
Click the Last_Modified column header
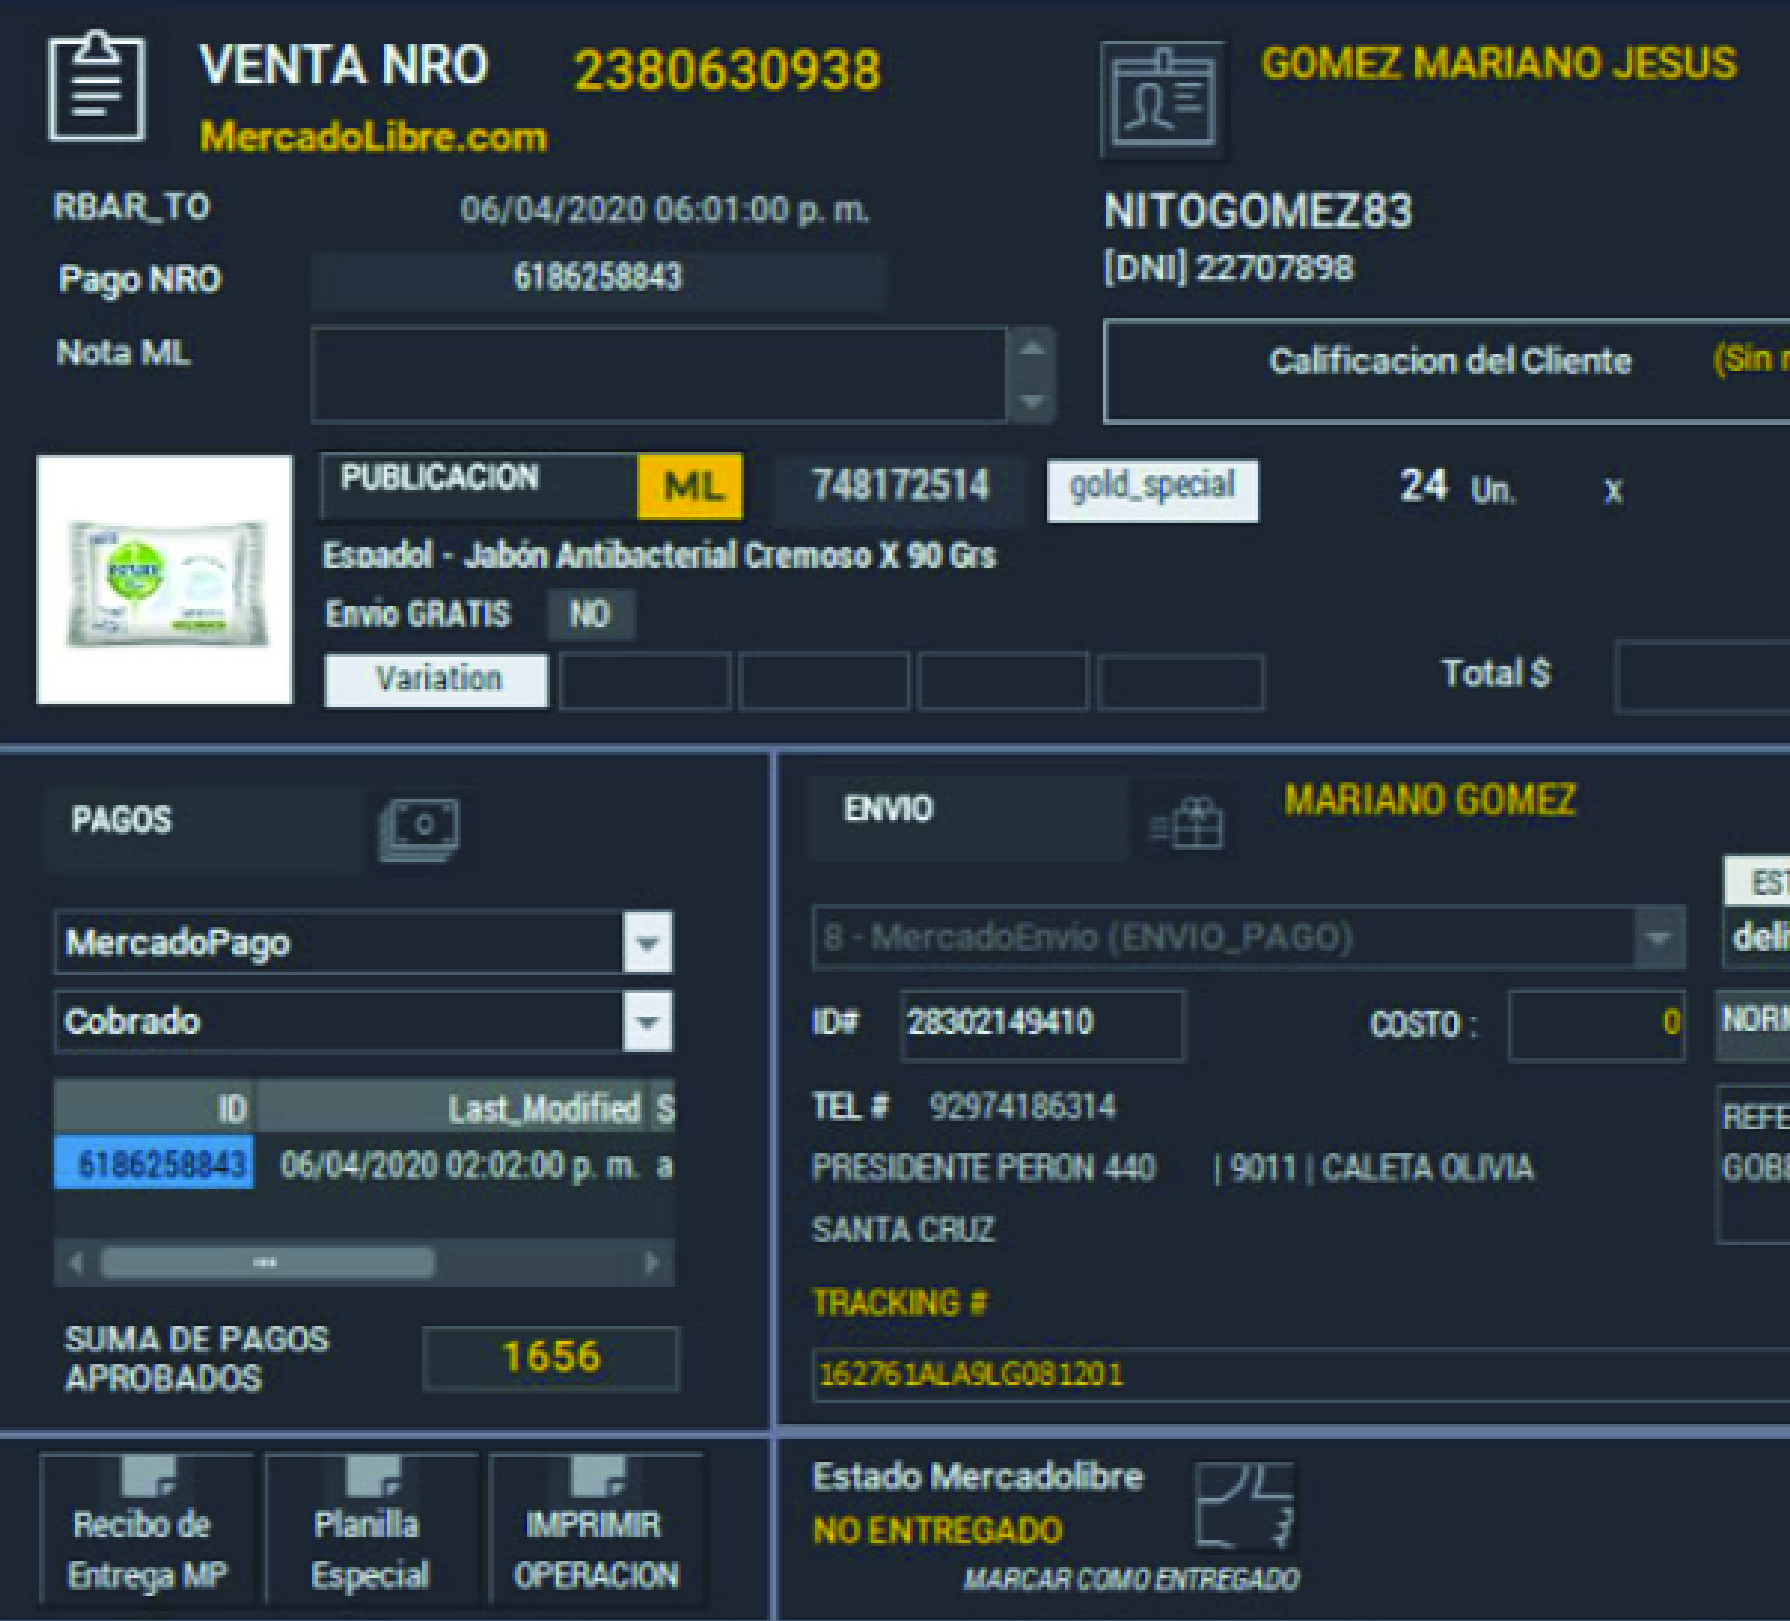click(452, 1108)
